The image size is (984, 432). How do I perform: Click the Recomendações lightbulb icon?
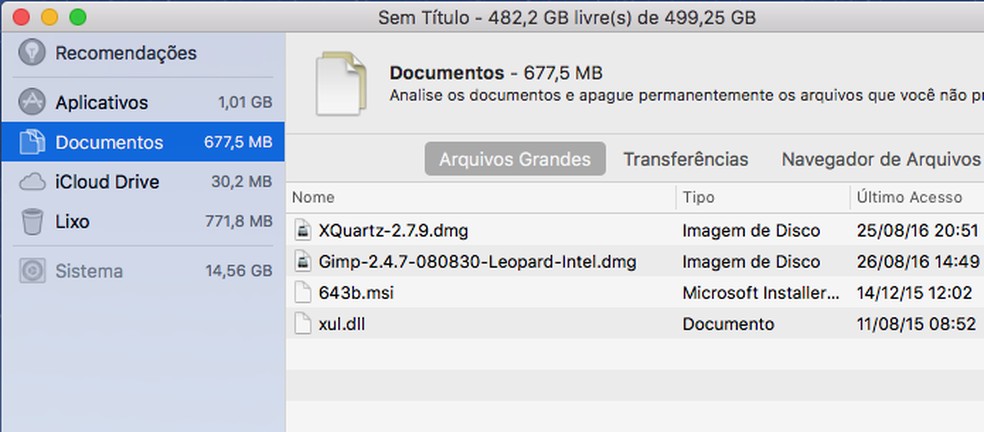coord(32,53)
